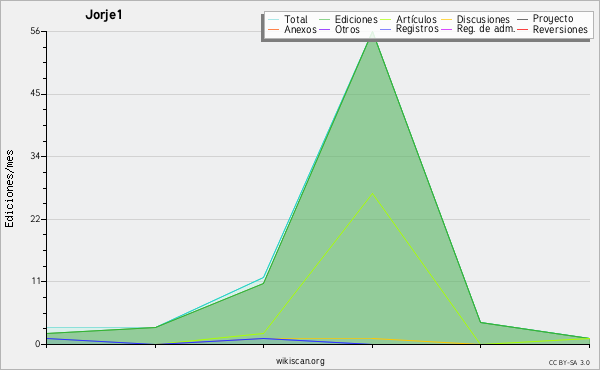Click the cyan Total legend line swatch

click(x=274, y=19)
